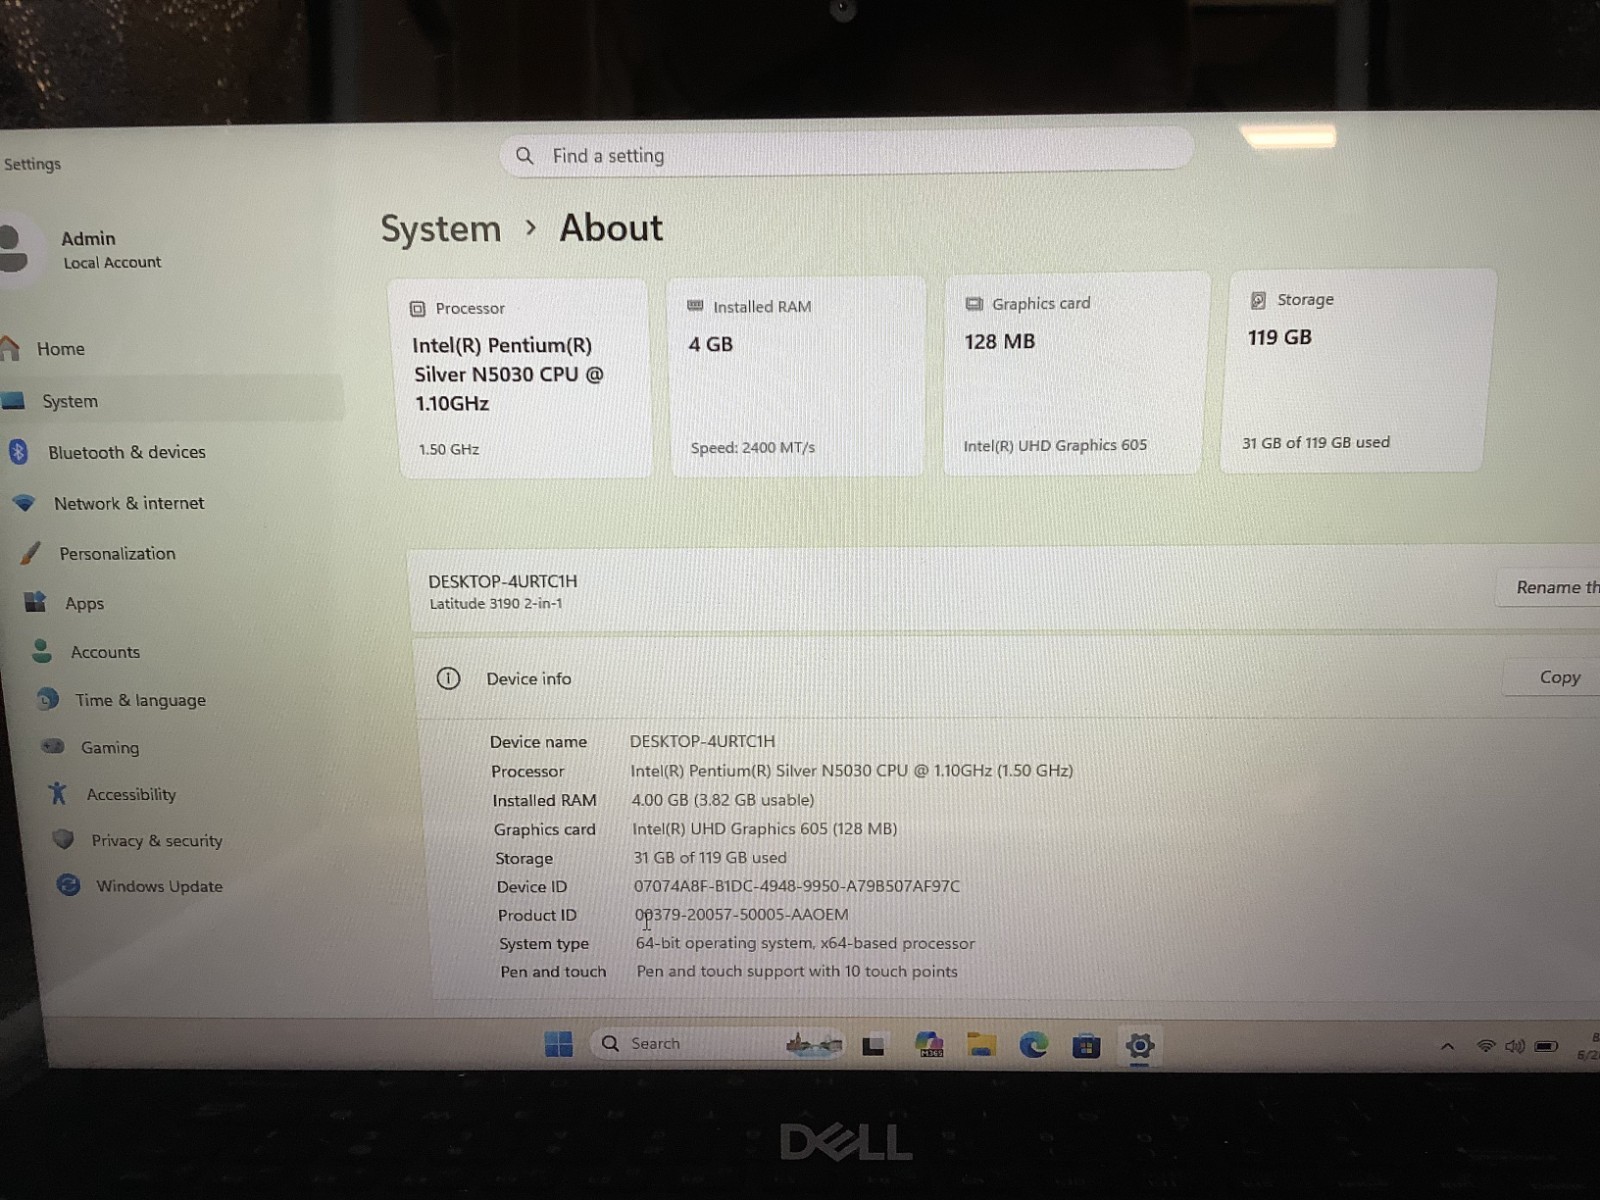Click the Settings gear on the taskbar
Image resolution: width=1600 pixels, height=1200 pixels.
point(1140,1047)
